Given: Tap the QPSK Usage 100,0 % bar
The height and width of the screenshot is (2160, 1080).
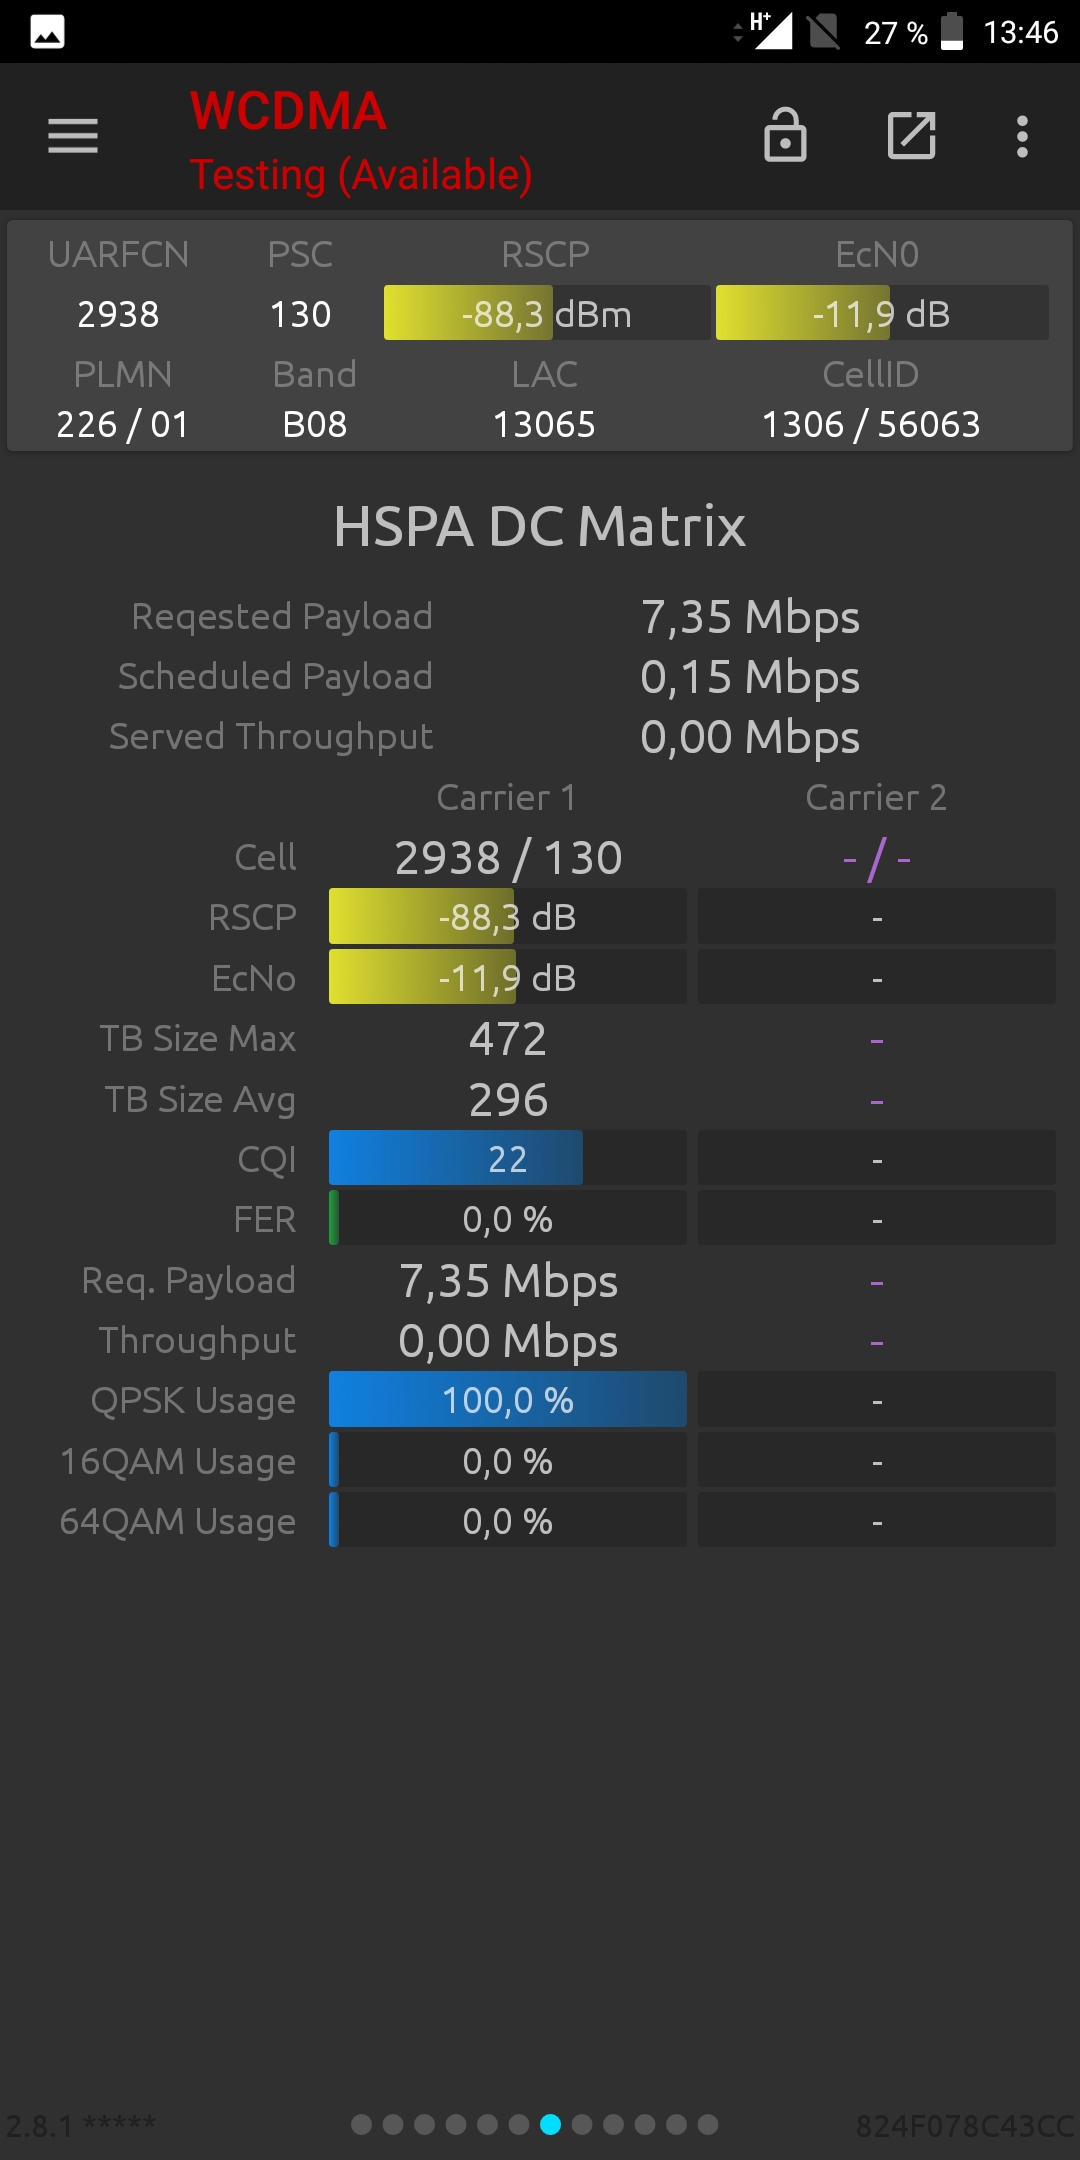Looking at the screenshot, I should 508,1399.
